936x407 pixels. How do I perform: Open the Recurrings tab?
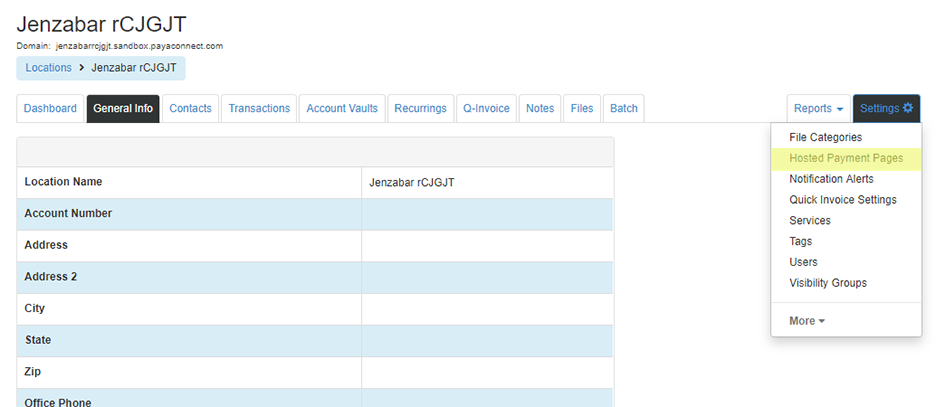point(420,109)
